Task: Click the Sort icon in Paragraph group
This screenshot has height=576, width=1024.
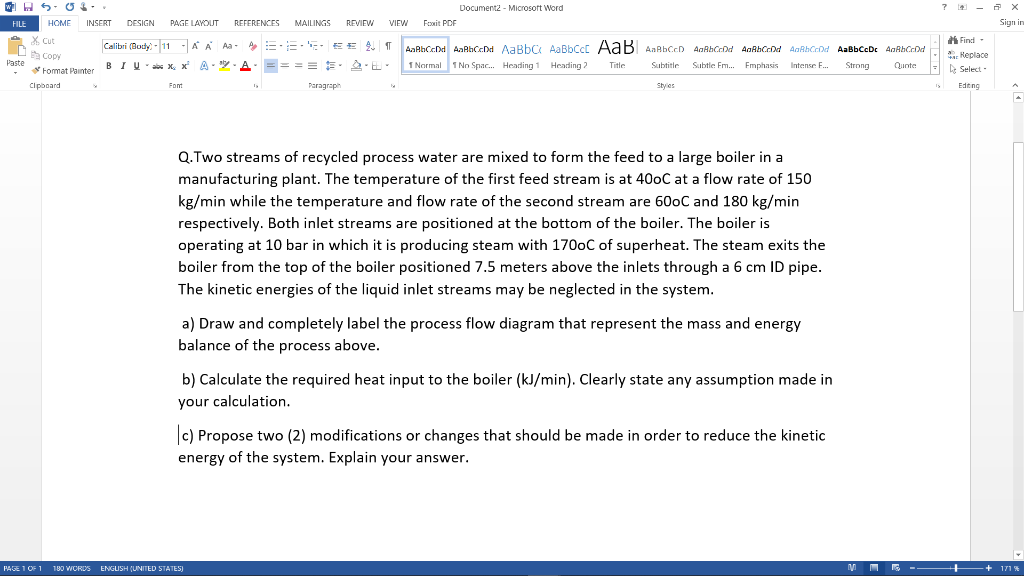Action: tap(370, 46)
